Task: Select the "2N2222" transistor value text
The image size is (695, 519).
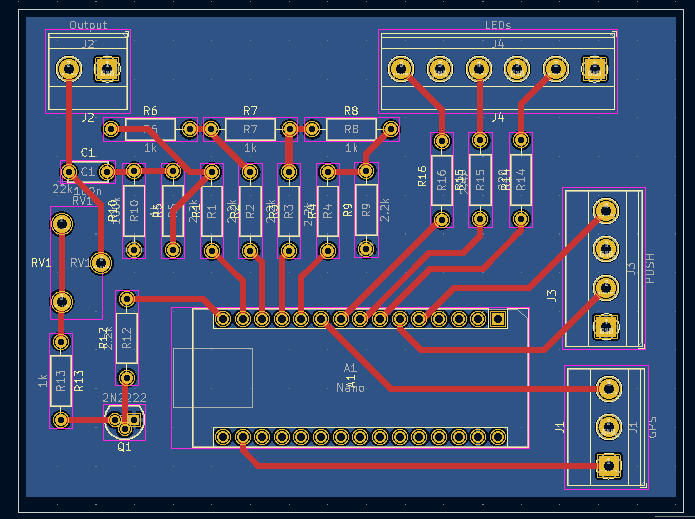Action: click(125, 398)
